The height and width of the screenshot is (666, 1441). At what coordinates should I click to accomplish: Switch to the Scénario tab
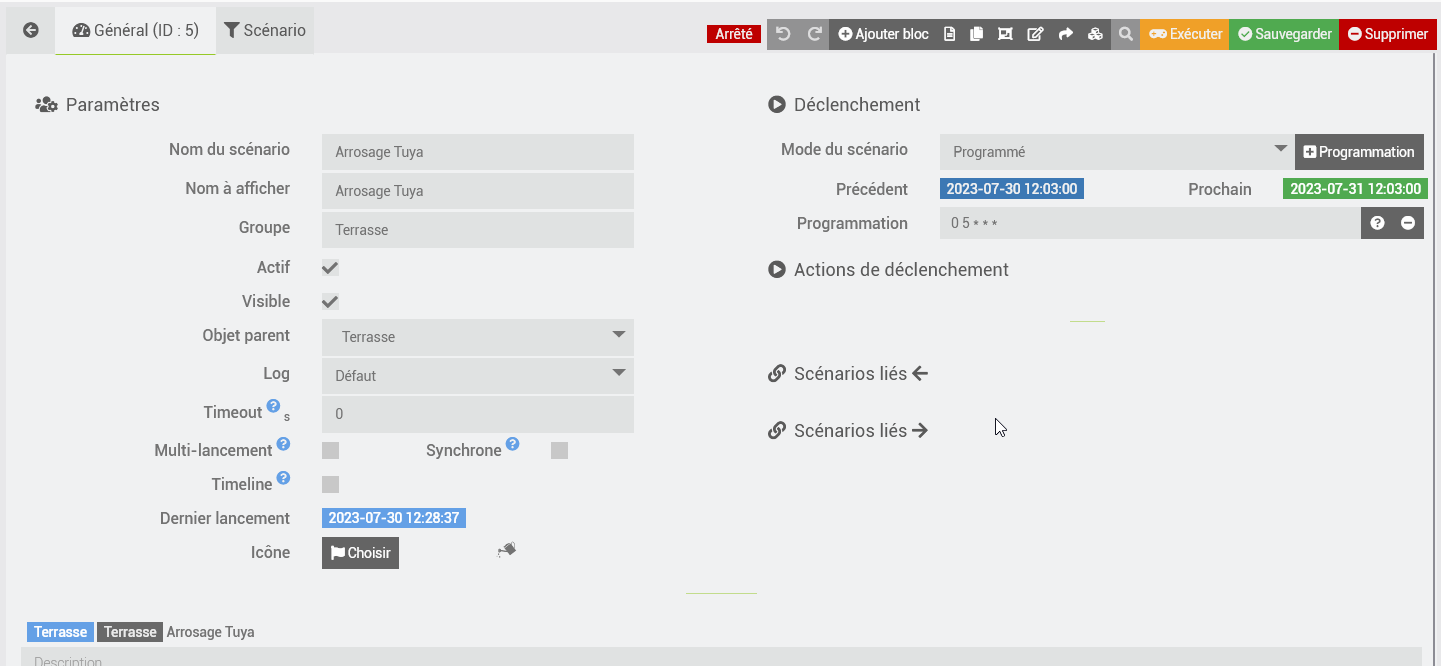coord(265,31)
